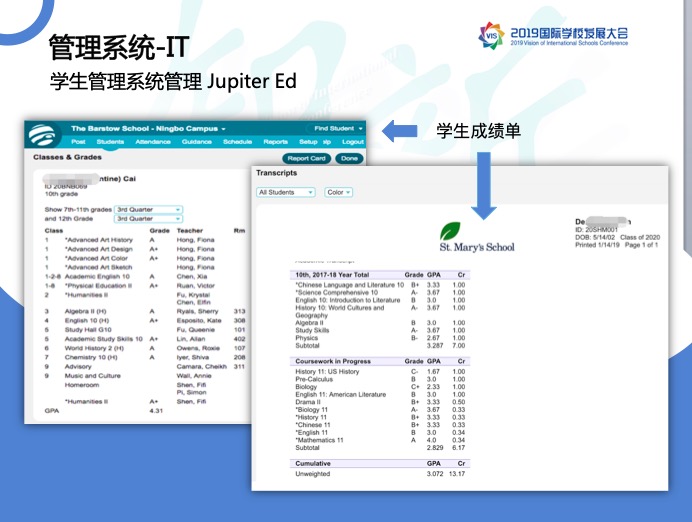Open the All Students dropdown in Transcripts
Image resolution: width=692 pixels, height=522 pixels.
coord(286,192)
